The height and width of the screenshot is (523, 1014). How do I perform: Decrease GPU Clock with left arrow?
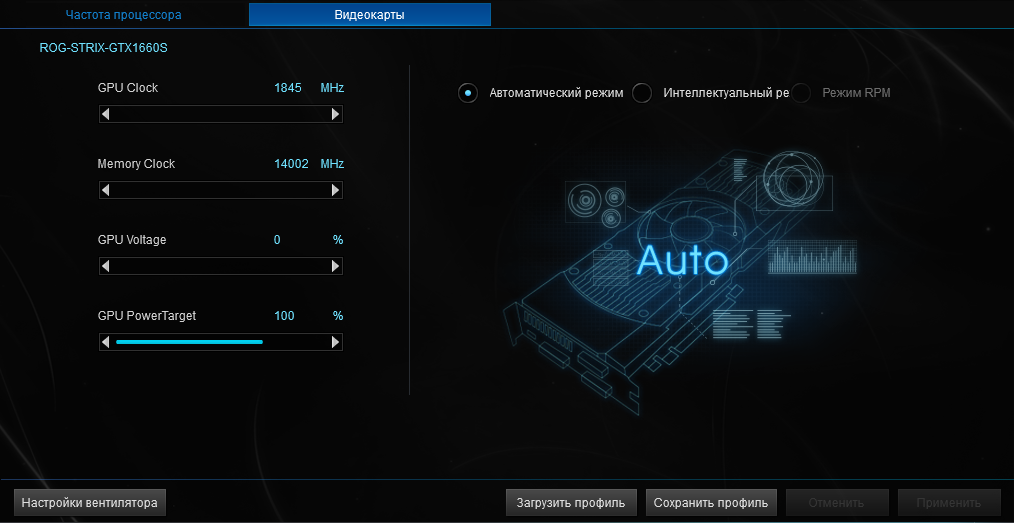105,114
